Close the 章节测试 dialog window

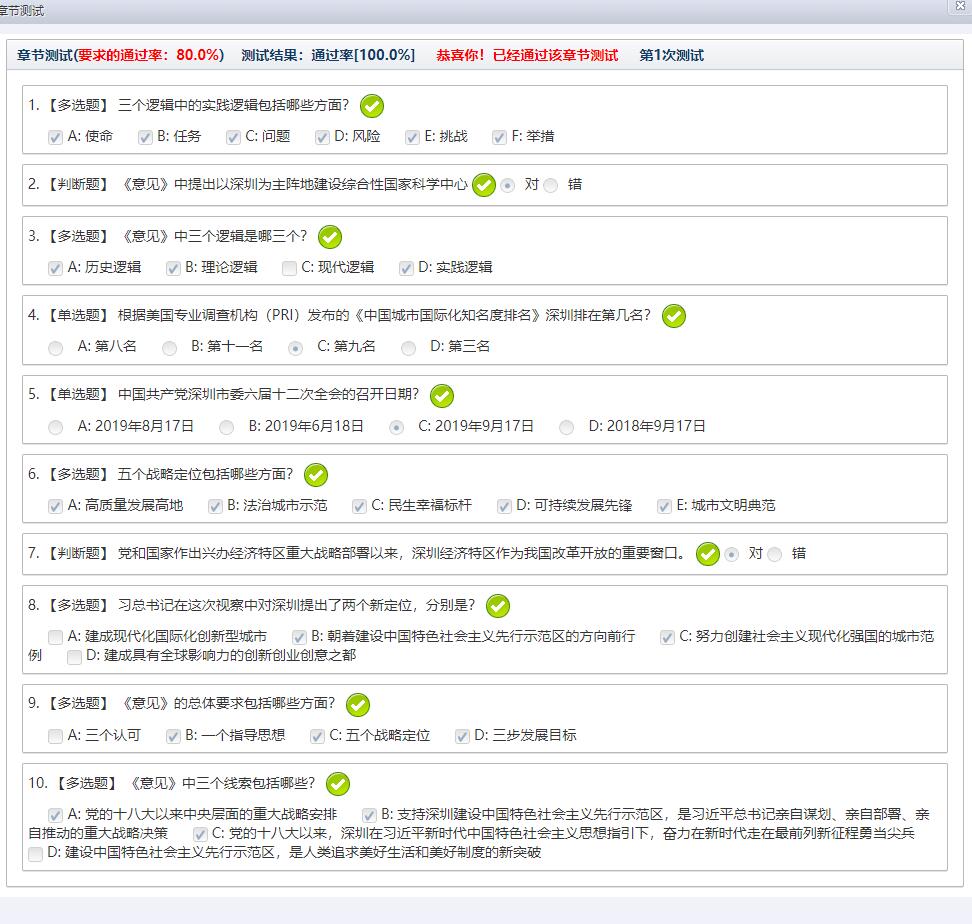pyautogui.click(x=962, y=7)
